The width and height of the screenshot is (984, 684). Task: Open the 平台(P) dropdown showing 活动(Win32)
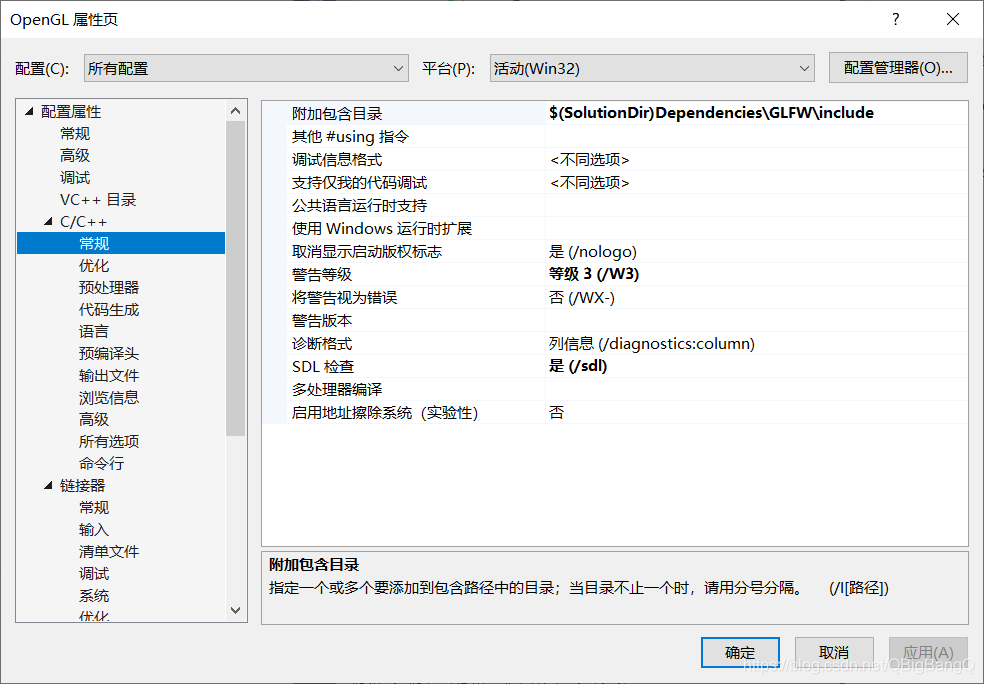pyautogui.click(x=652, y=68)
